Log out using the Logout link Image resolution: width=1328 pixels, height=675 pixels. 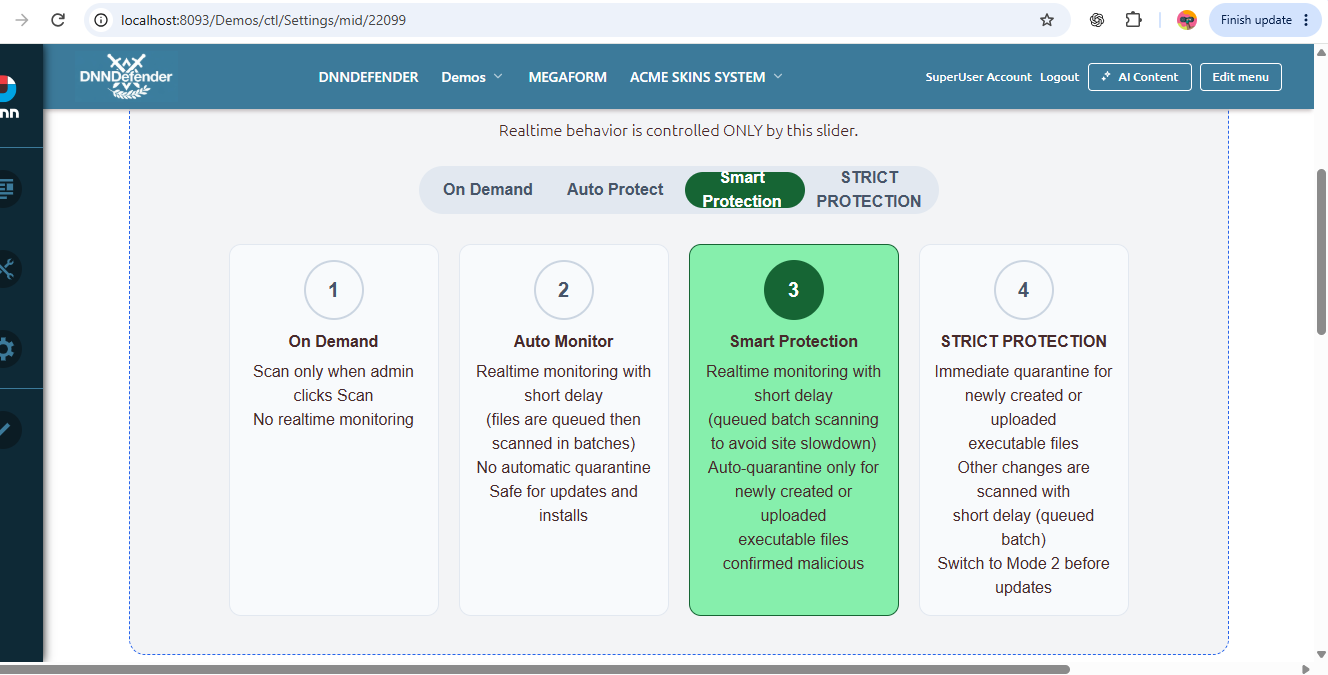point(1059,77)
